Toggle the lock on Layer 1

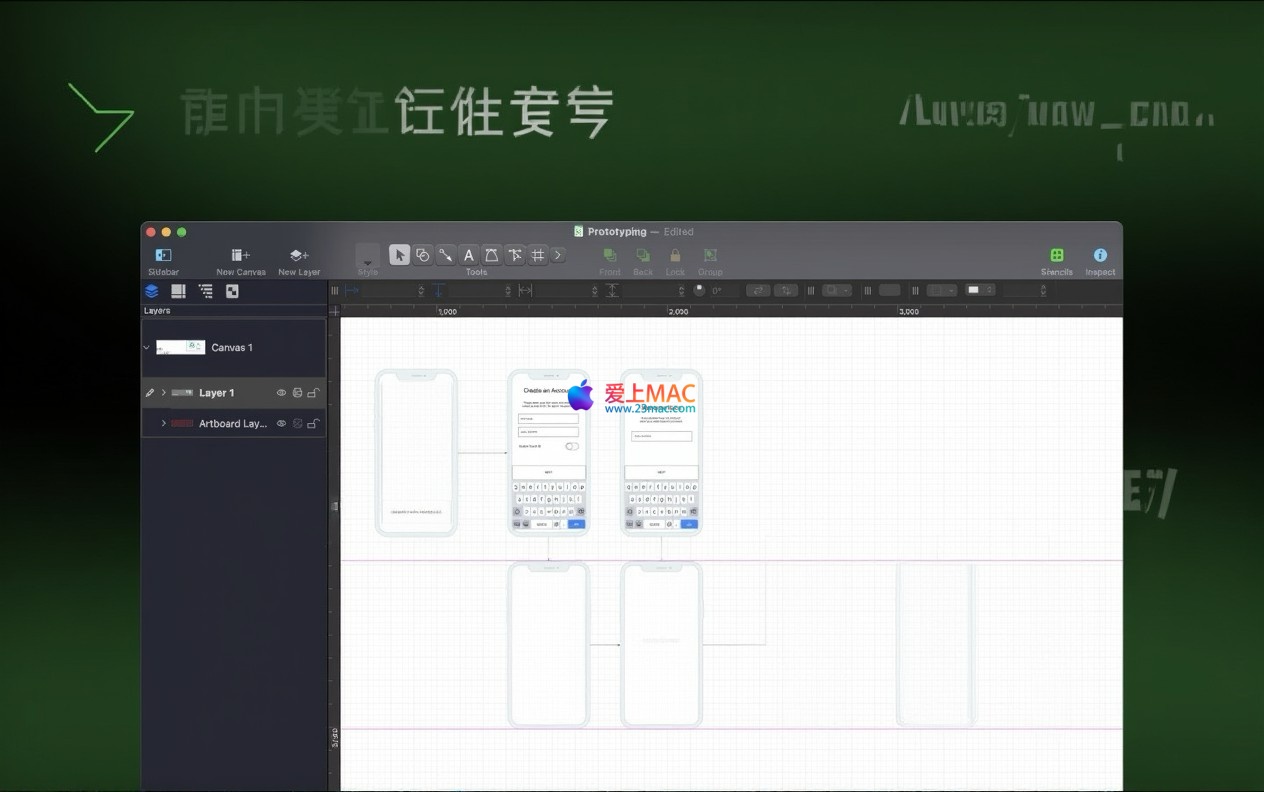point(313,393)
